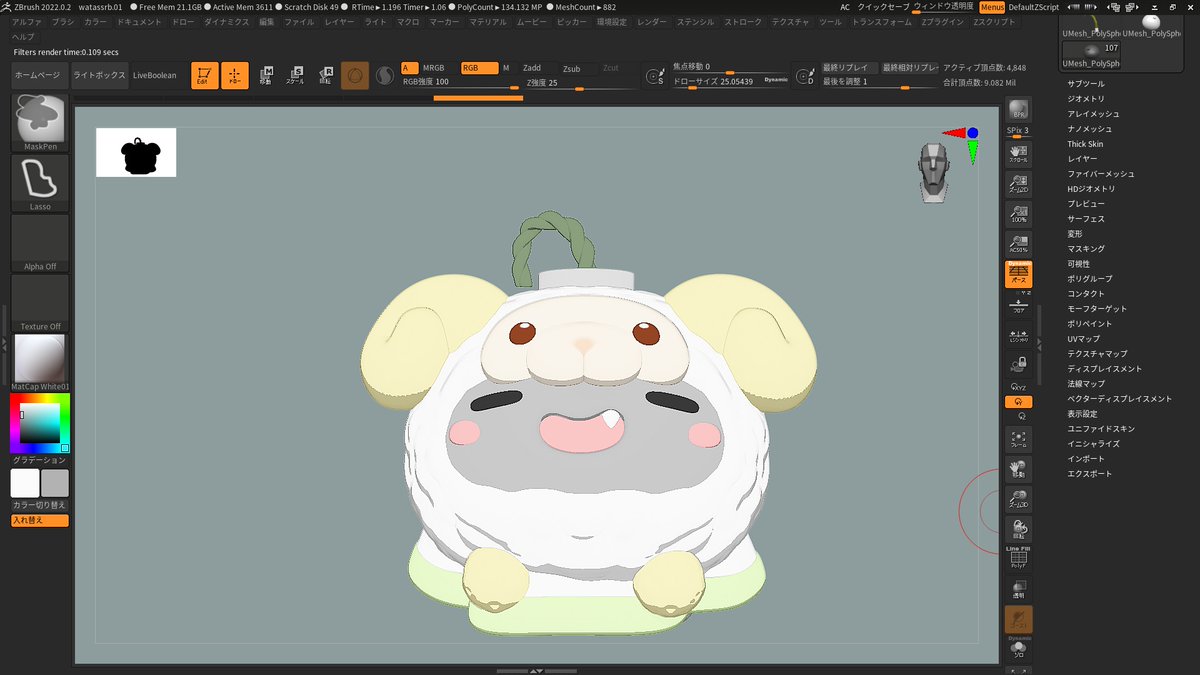Click the Zoom2D icon

(1018, 183)
